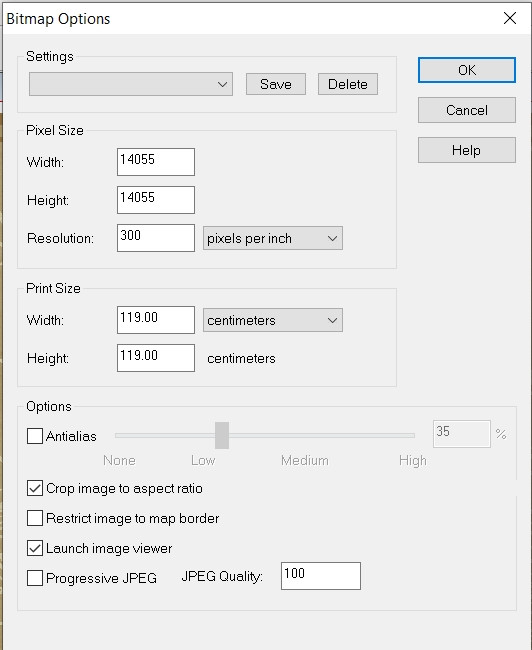Focus the Pixel Size Height field
The height and width of the screenshot is (650, 532).
pos(156,200)
